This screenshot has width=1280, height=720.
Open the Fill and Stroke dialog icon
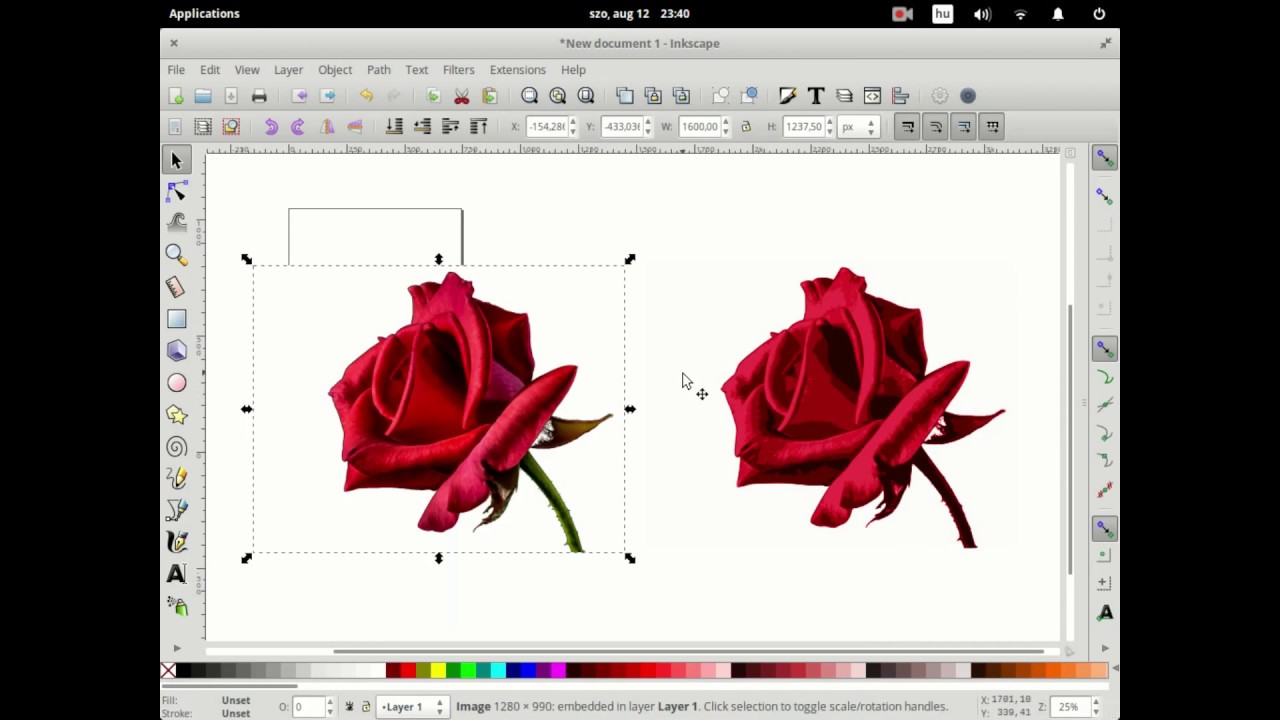(x=787, y=95)
